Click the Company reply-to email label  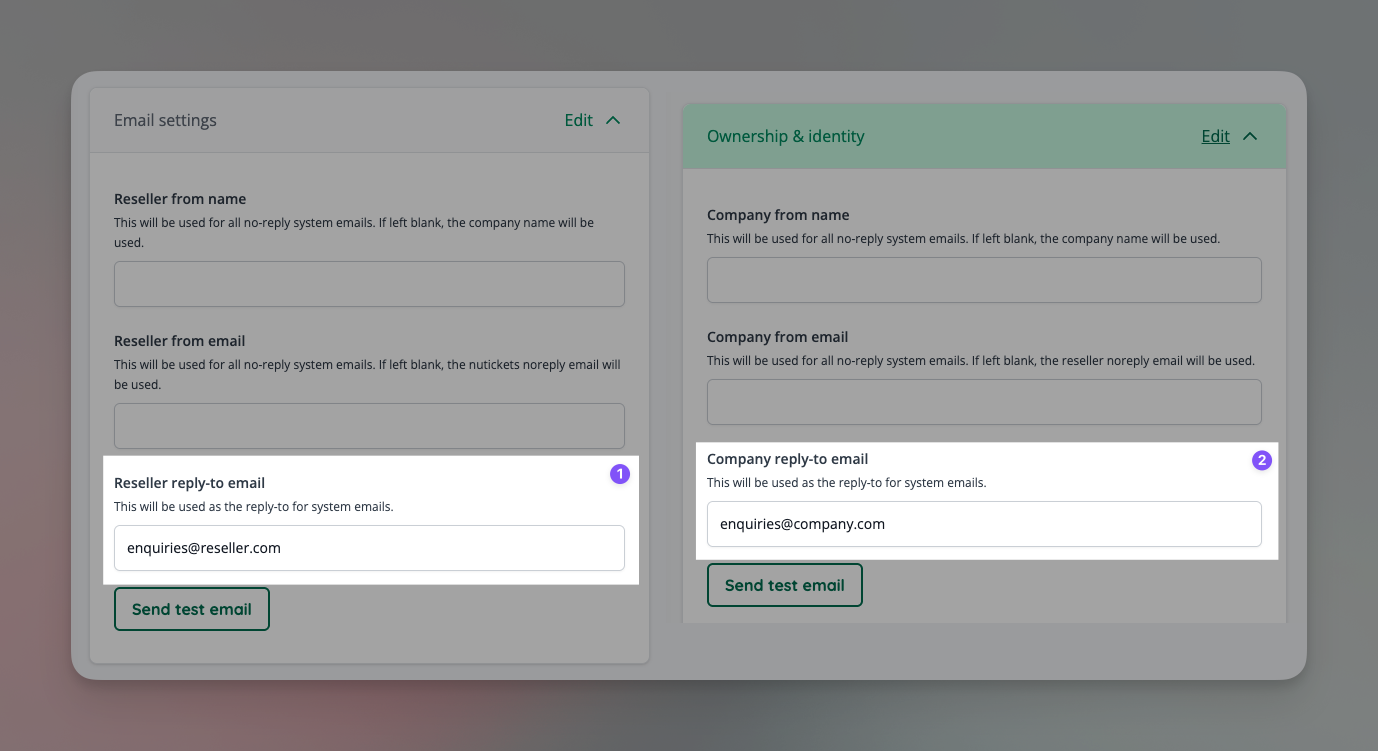click(x=787, y=459)
